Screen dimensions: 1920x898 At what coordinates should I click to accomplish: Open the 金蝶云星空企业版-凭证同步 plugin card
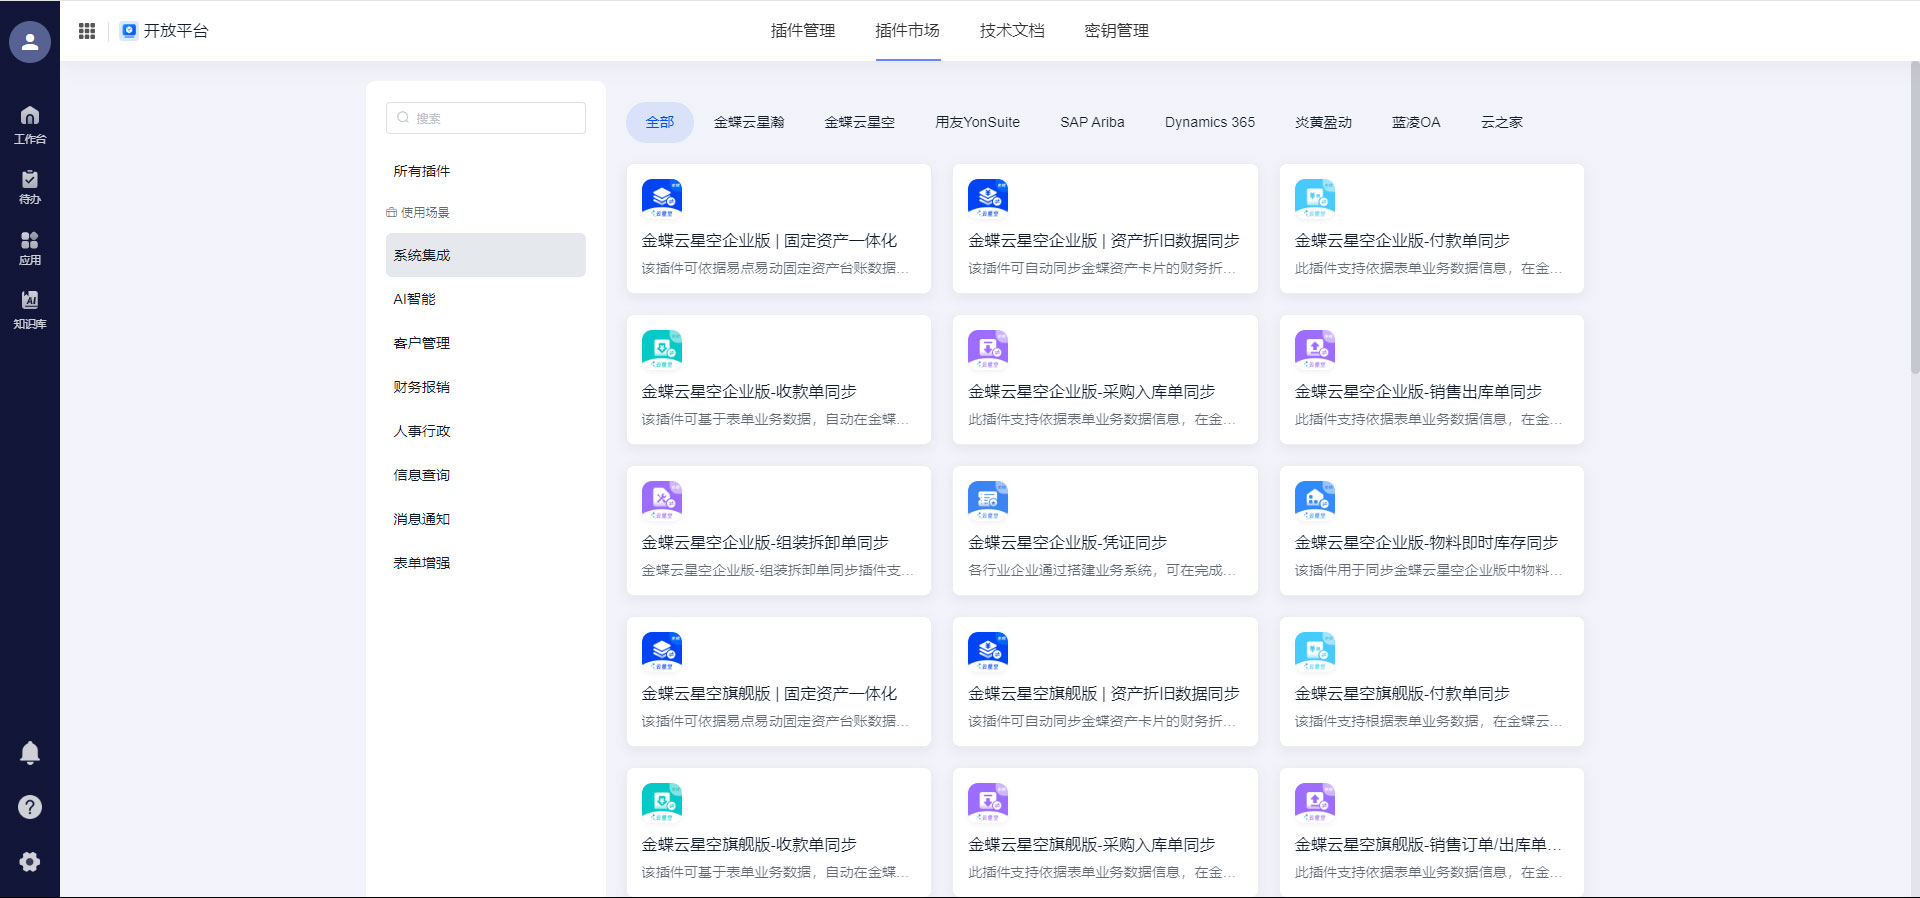1104,531
